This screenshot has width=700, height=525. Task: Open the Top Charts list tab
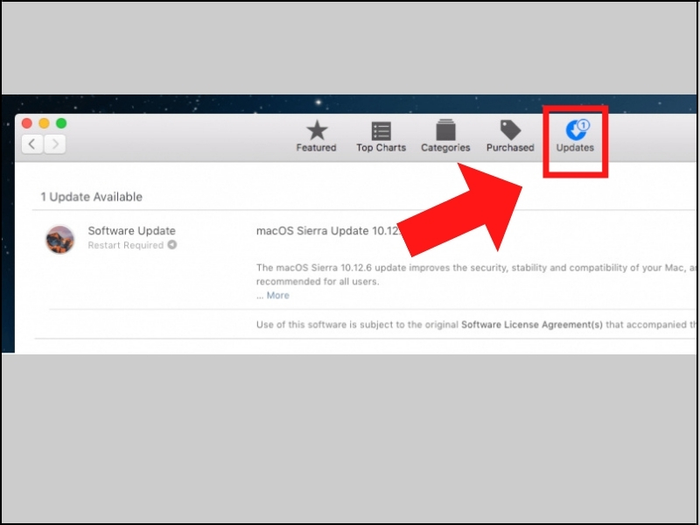381,136
